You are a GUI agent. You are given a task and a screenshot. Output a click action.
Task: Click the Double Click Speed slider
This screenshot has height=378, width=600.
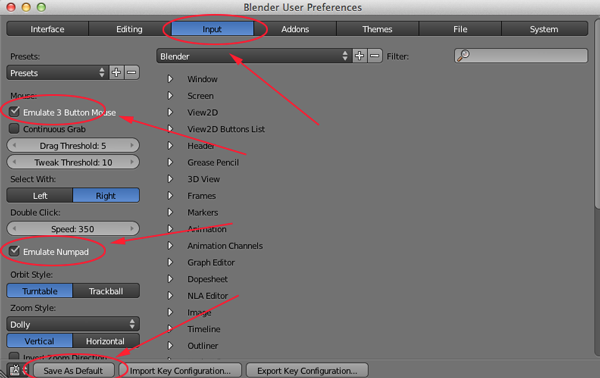coord(73,229)
